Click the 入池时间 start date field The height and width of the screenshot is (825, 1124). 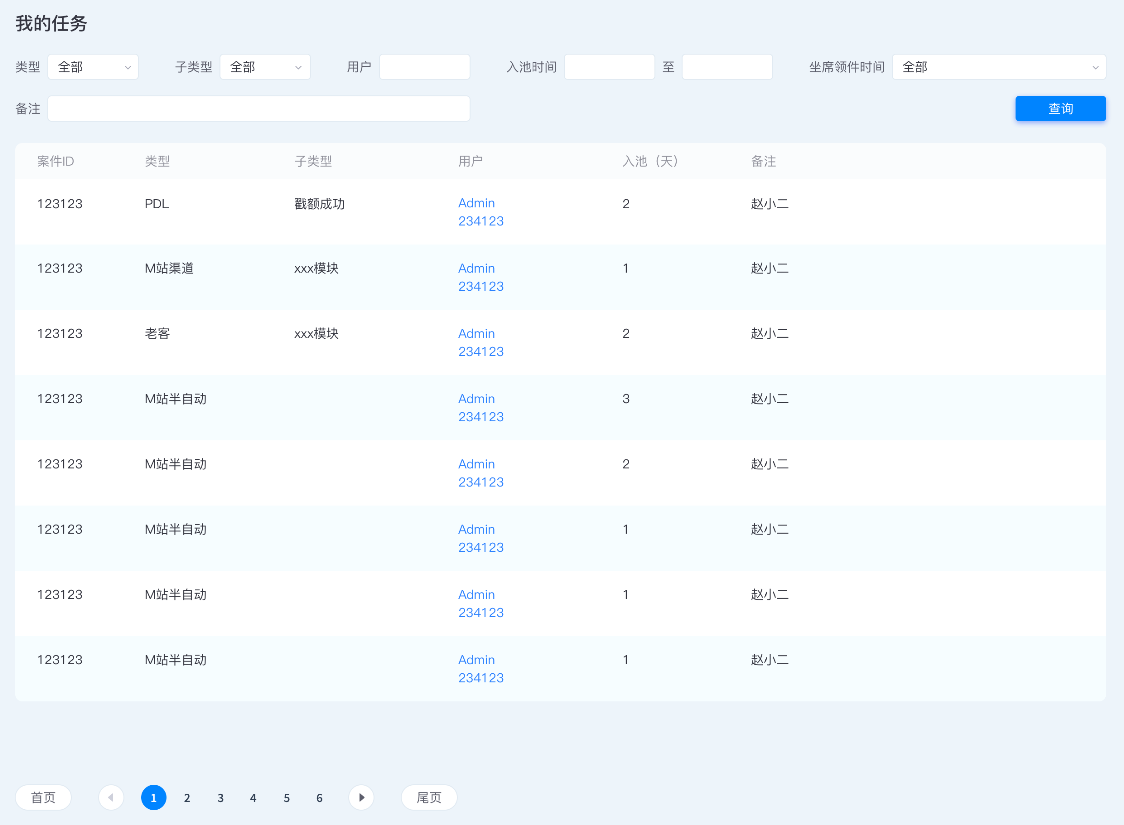pos(609,67)
